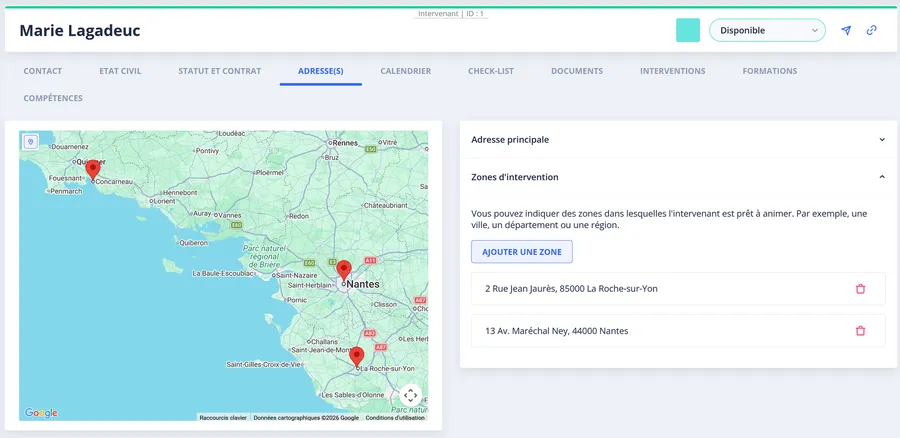The width and height of the screenshot is (900, 438).
Task: Click the map marker icon on map
Action: click(x=31, y=141)
